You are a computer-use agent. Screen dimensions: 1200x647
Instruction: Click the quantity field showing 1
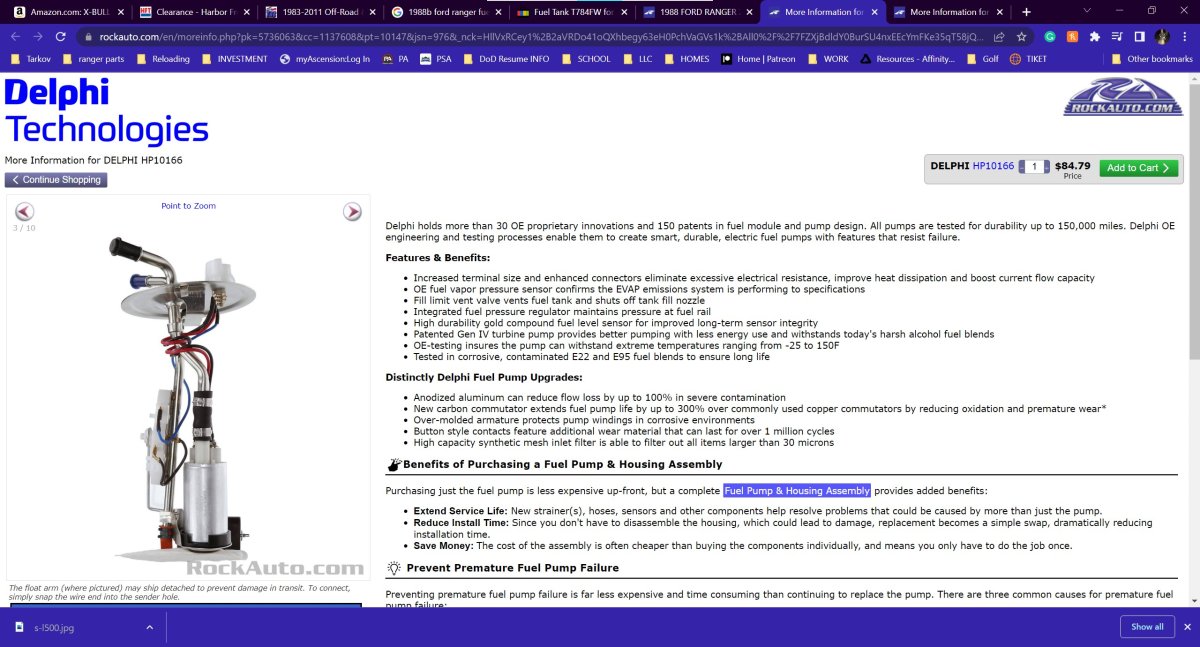tap(1033, 167)
